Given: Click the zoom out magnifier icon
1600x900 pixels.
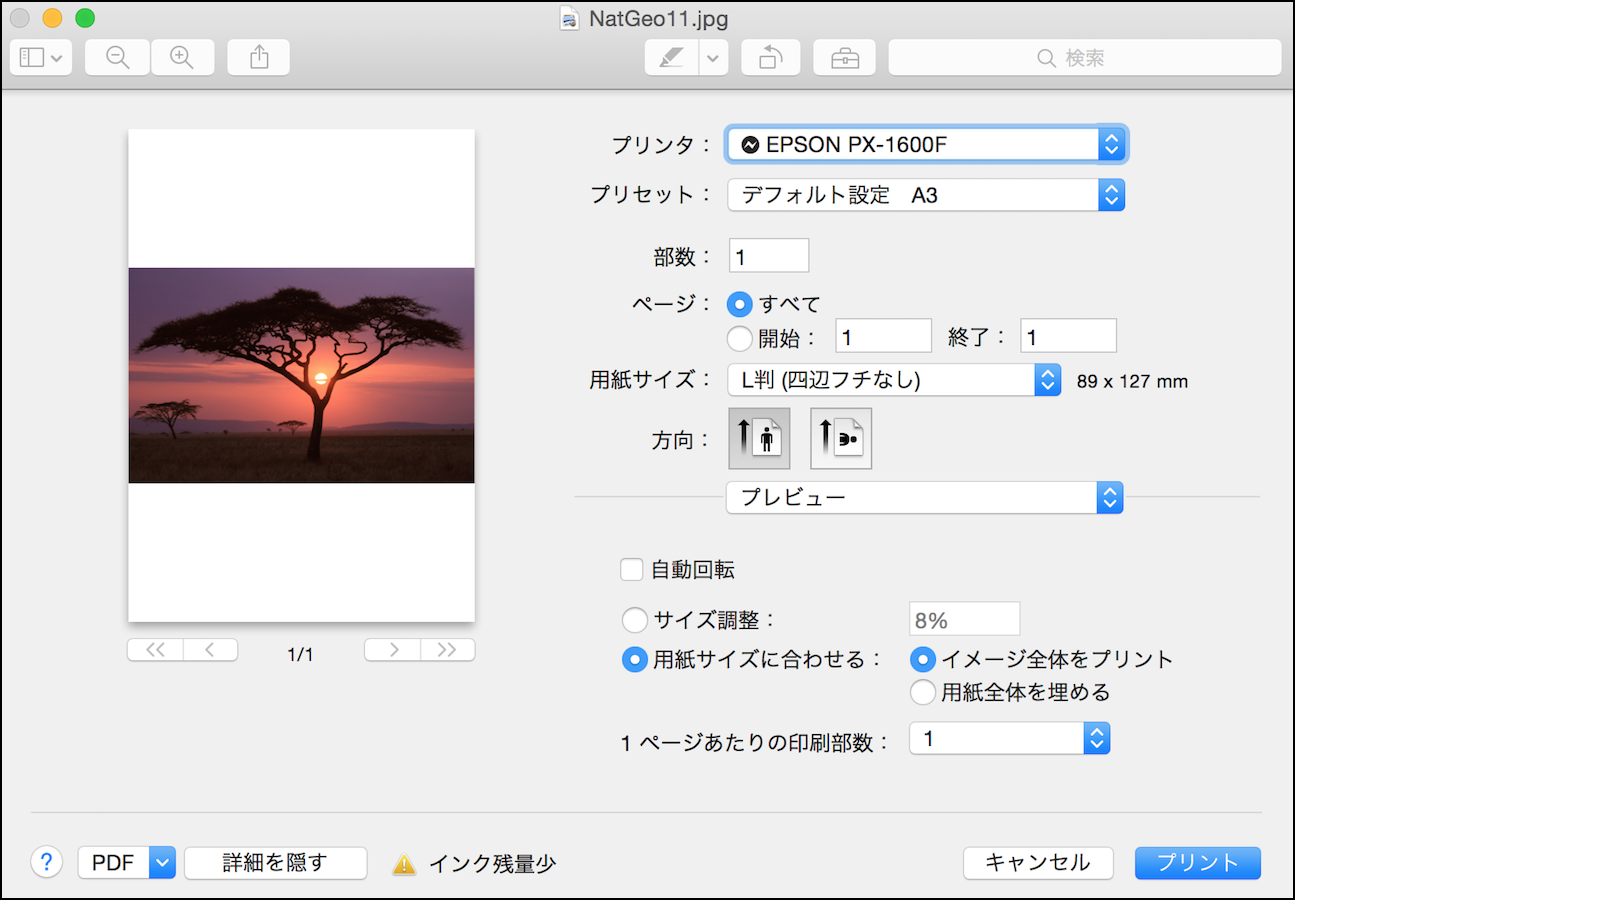Looking at the screenshot, I should point(118,58).
